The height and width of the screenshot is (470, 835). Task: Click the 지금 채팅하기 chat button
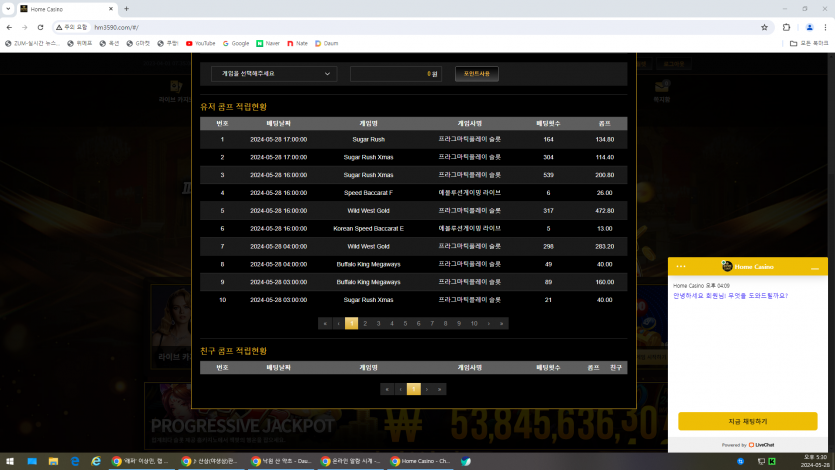(748, 421)
